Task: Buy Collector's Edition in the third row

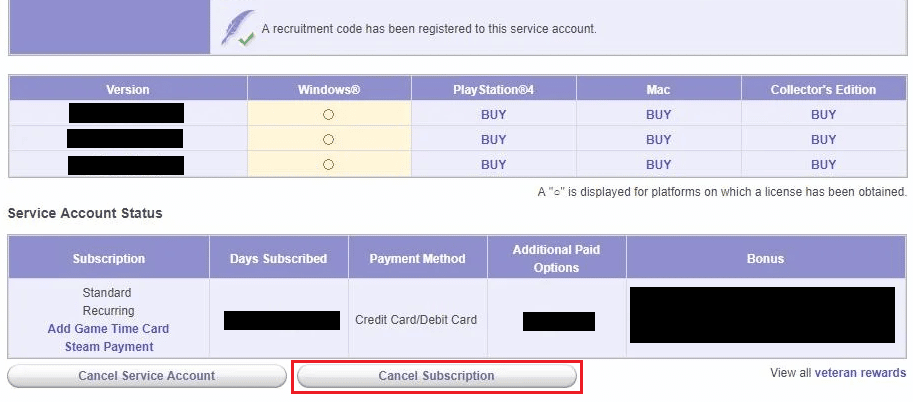Action: point(824,165)
